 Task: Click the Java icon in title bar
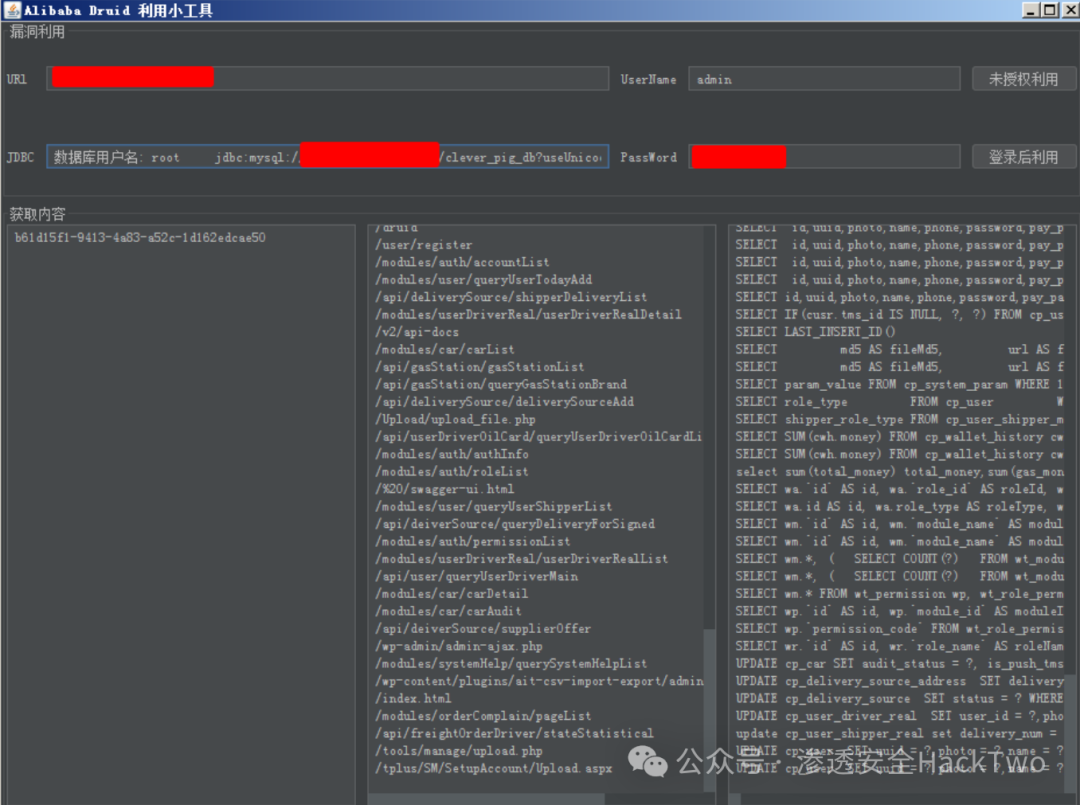pyautogui.click(x=12, y=10)
